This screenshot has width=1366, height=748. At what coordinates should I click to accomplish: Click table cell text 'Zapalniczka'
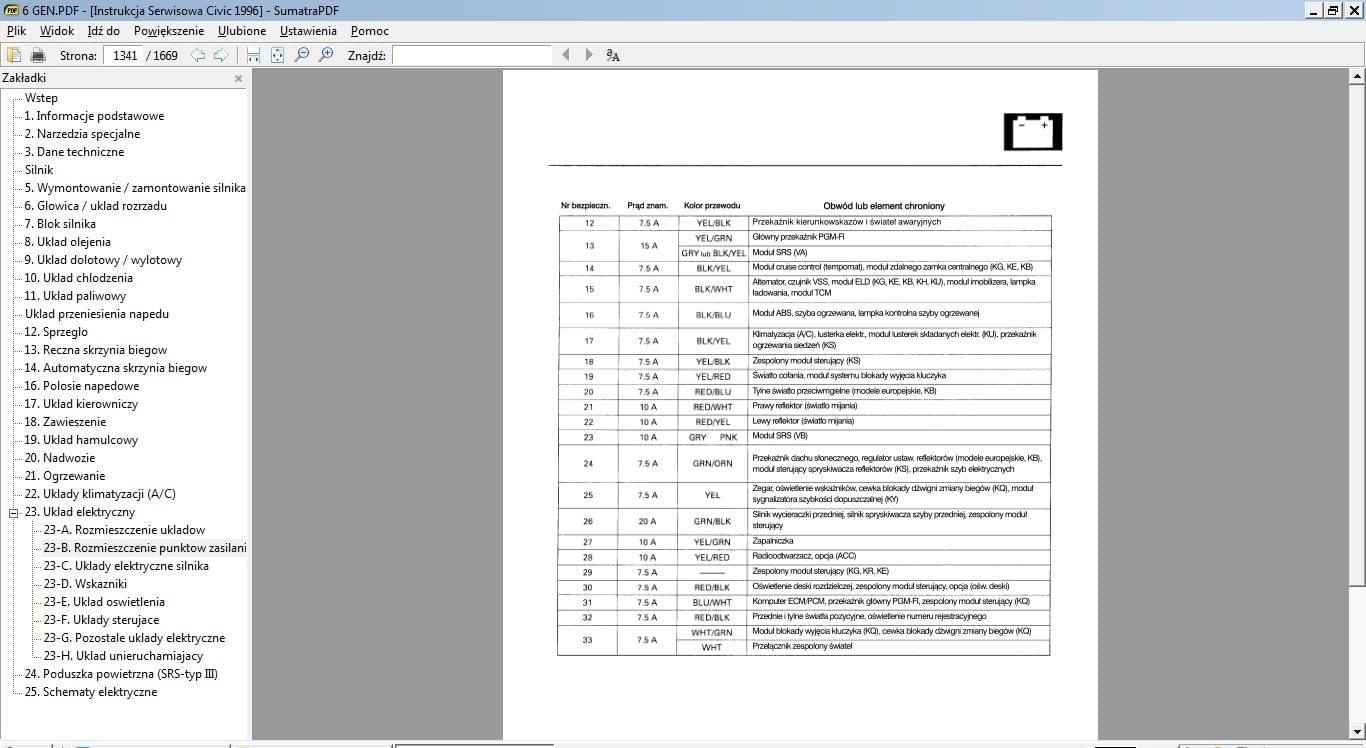[773, 541]
